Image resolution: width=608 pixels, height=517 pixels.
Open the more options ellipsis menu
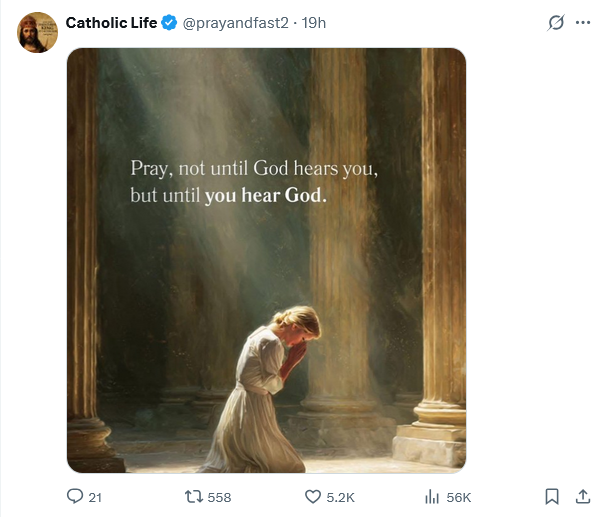tap(583, 23)
